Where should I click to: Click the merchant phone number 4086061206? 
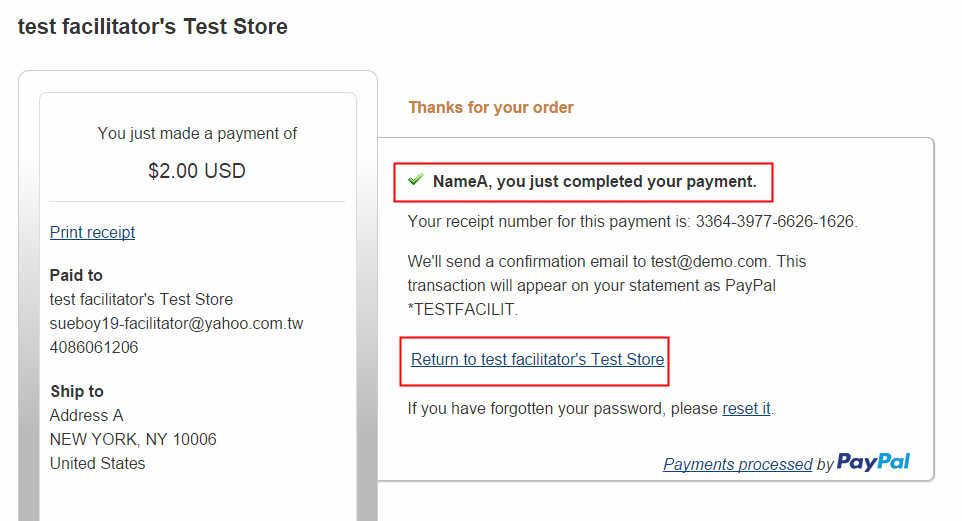click(94, 347)
